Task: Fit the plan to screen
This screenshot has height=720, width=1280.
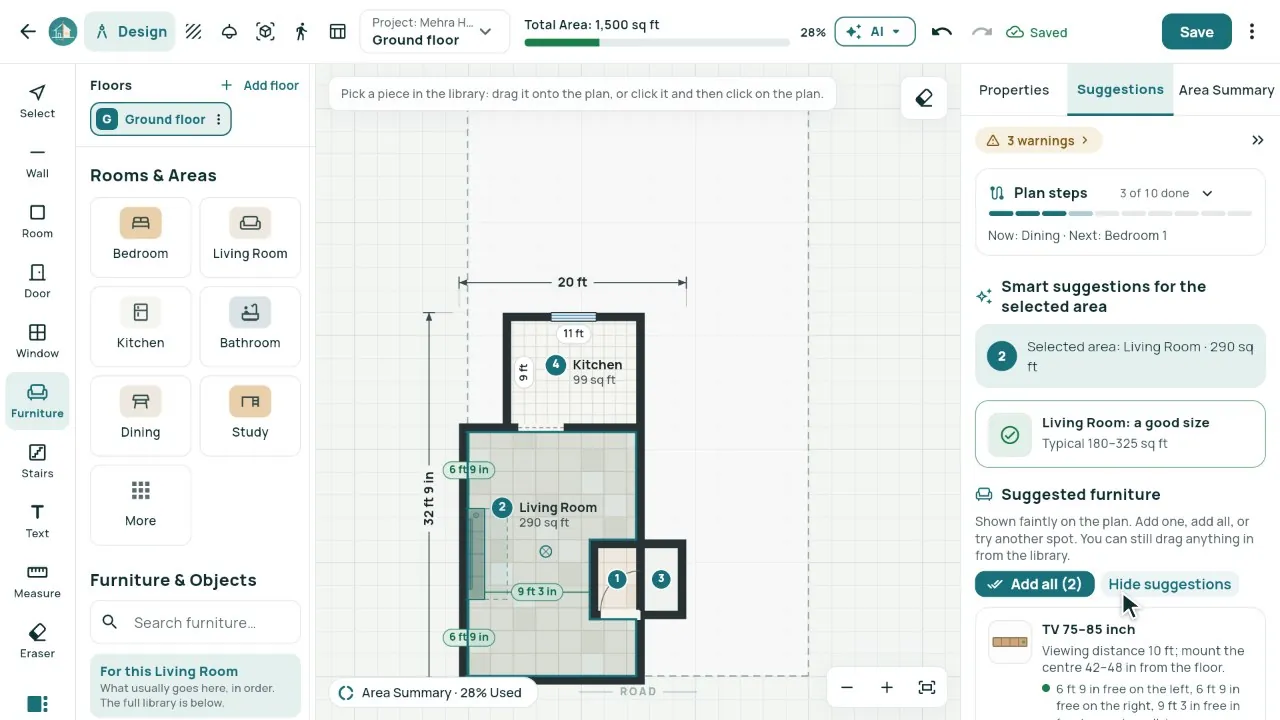Action: [927, 687]
